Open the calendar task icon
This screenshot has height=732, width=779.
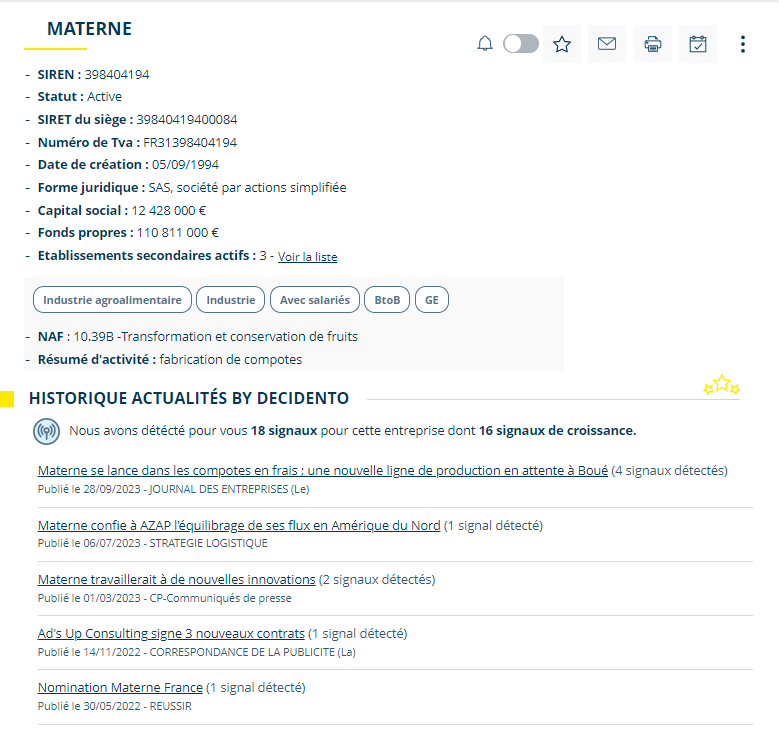pos(698,44)
